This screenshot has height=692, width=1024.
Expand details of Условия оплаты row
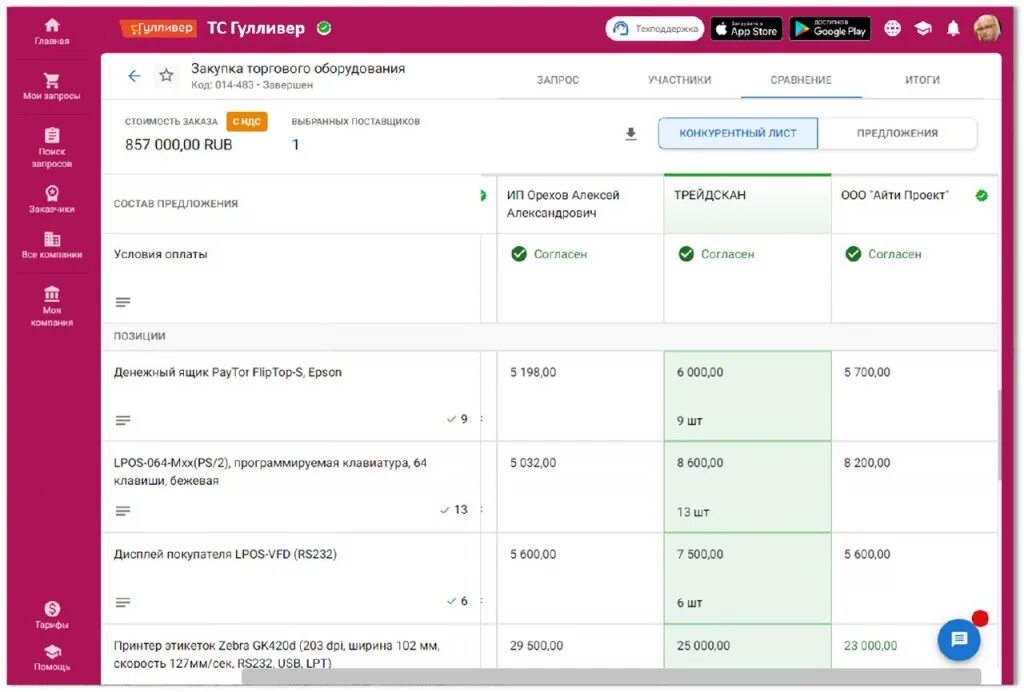point(123,302)
